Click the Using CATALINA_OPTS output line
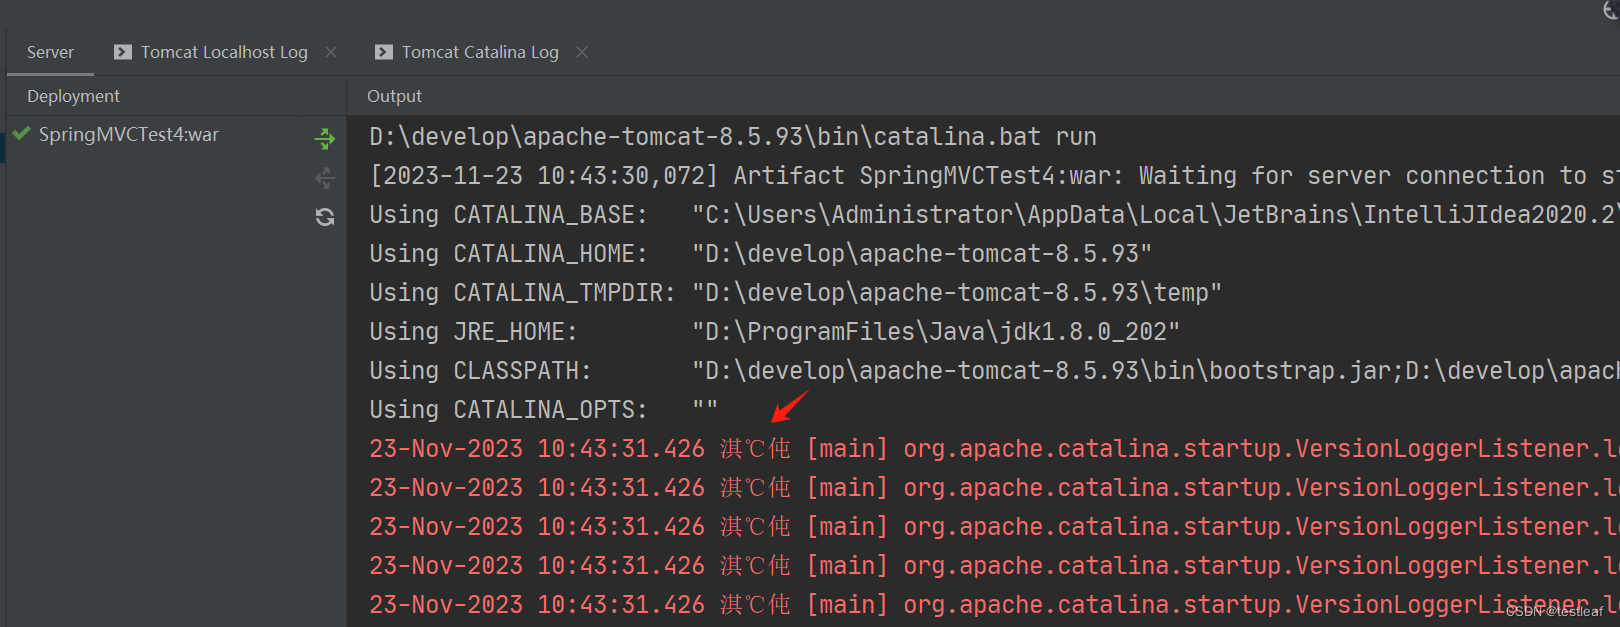The height and width of the screenshot is (627, 1620). point(543,410)
